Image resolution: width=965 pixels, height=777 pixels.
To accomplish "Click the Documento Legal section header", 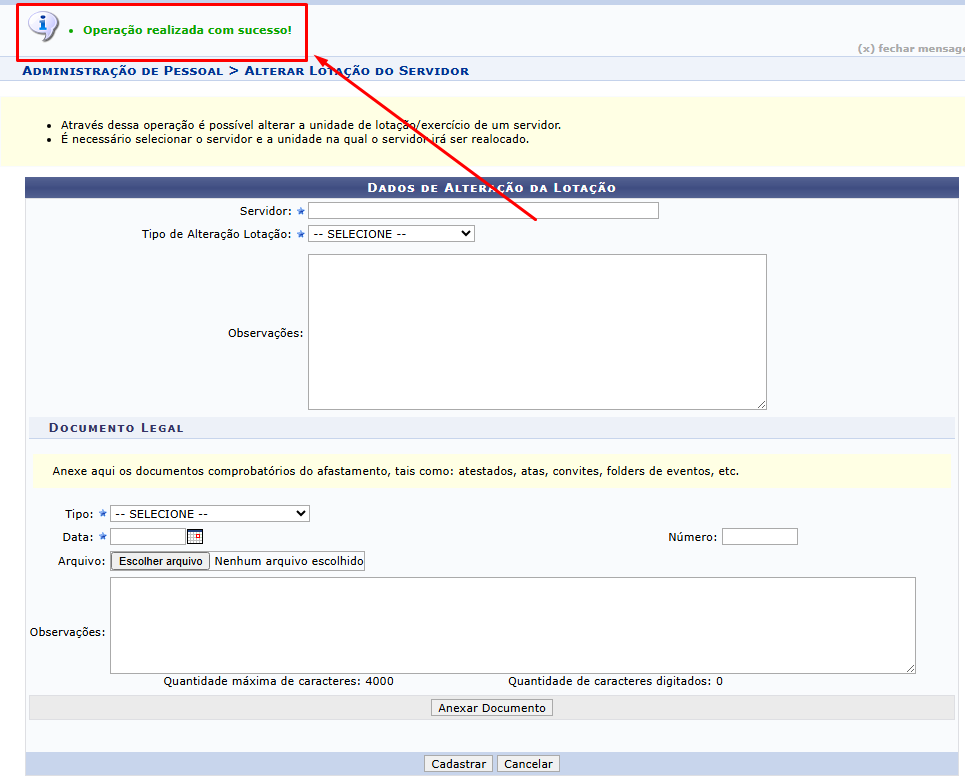I will 116,428.
